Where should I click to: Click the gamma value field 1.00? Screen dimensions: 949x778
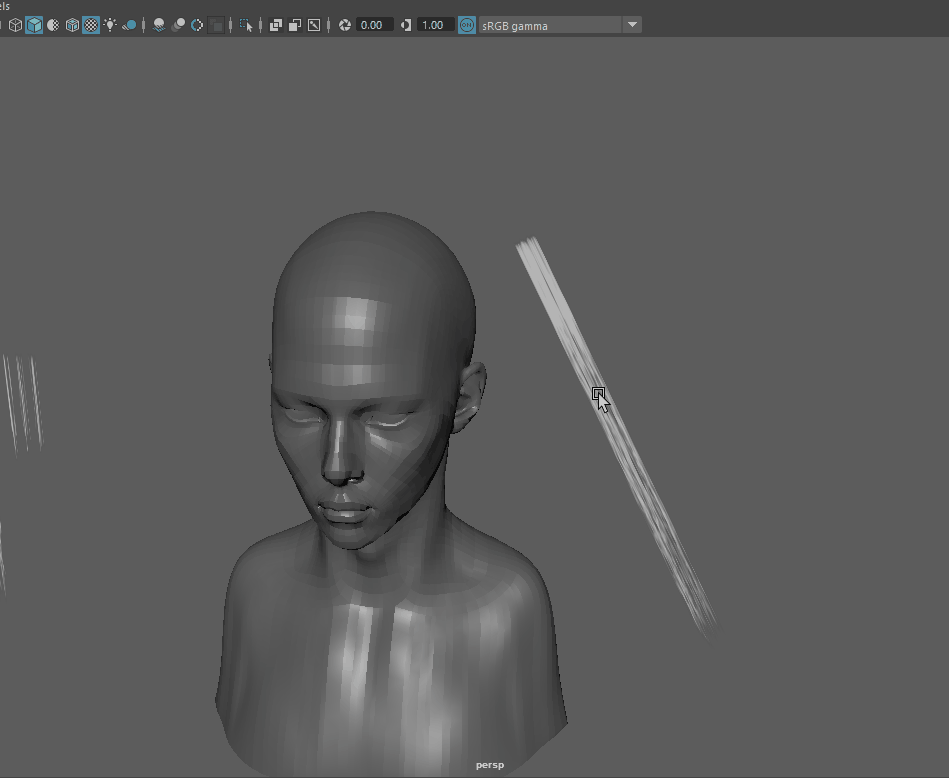pos(434,25)
